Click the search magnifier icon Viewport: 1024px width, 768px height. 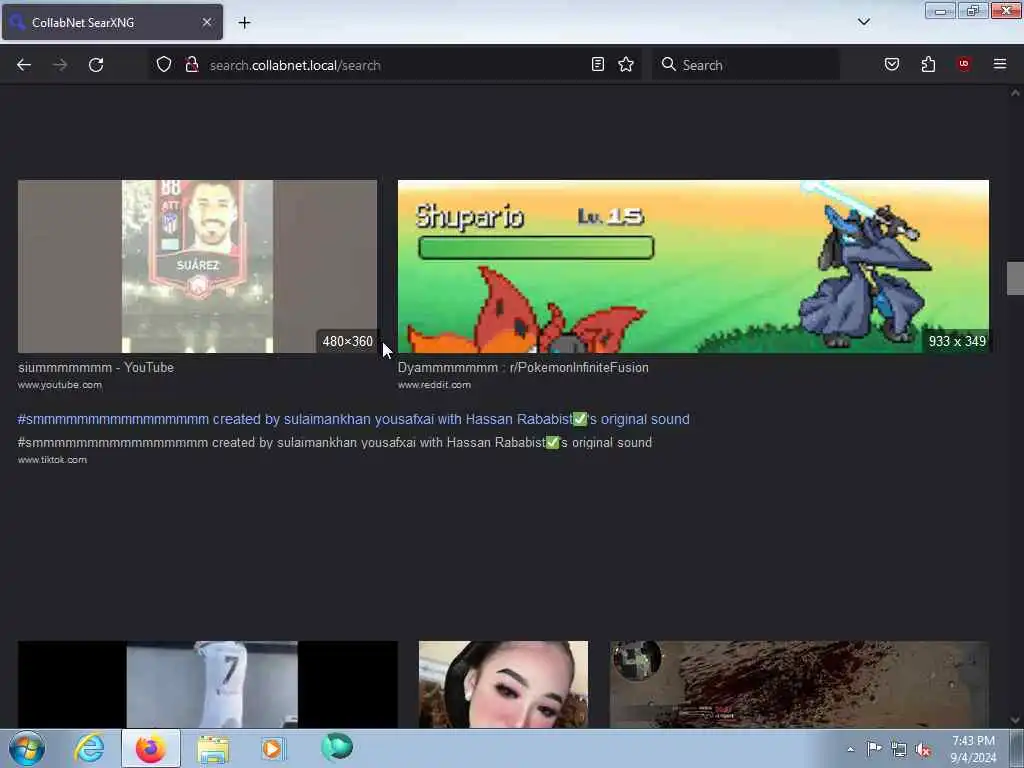[668, 64]
